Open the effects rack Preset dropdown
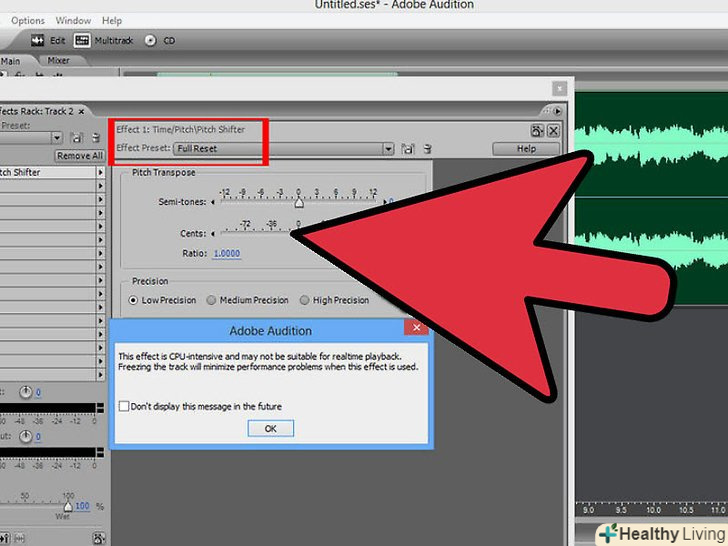The image size is (728, 546). [57, 138]
